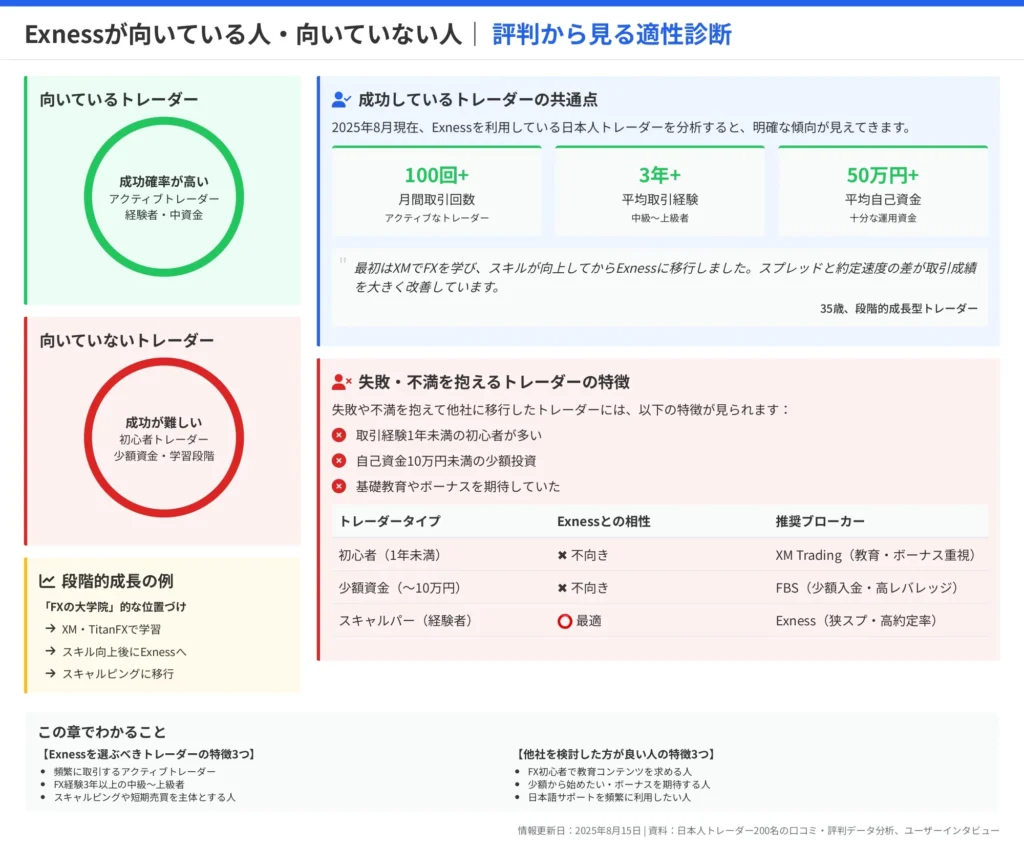Click the cross mark in the 初心者（1年未満） row

point(562,556)
